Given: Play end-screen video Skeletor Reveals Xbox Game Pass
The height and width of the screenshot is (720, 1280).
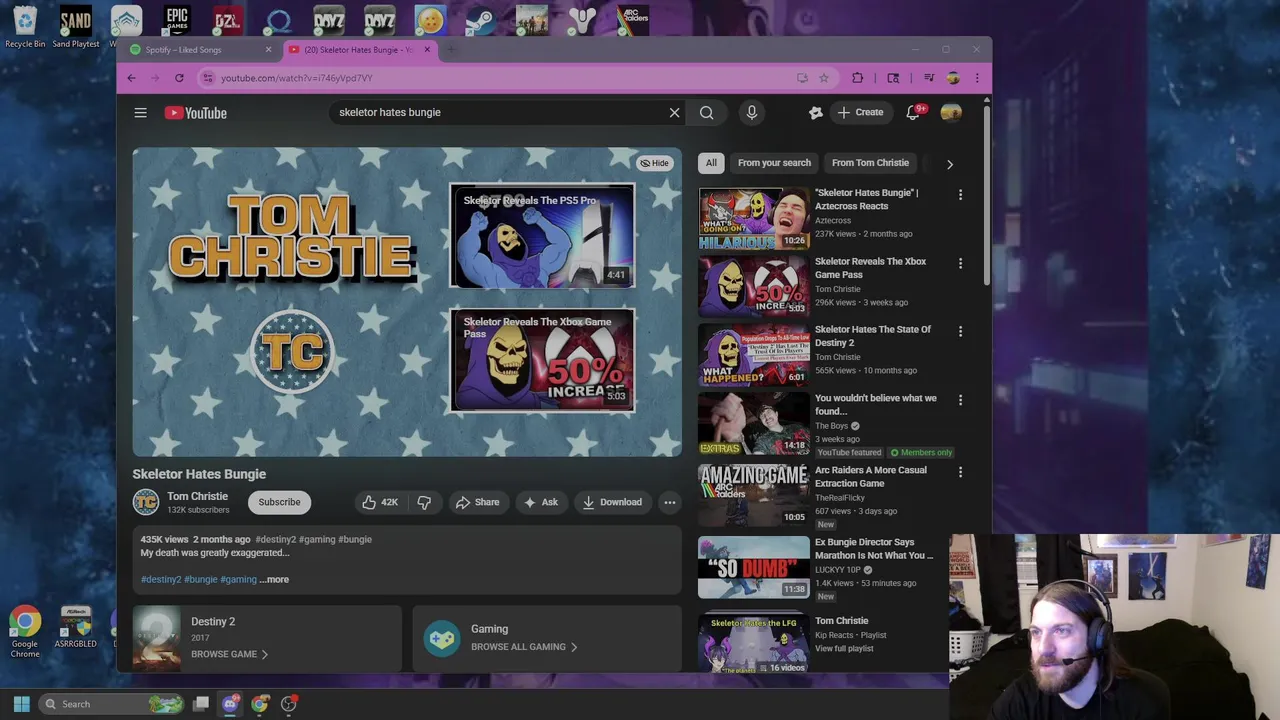Looking at the screenshot, I should point(542,360).
